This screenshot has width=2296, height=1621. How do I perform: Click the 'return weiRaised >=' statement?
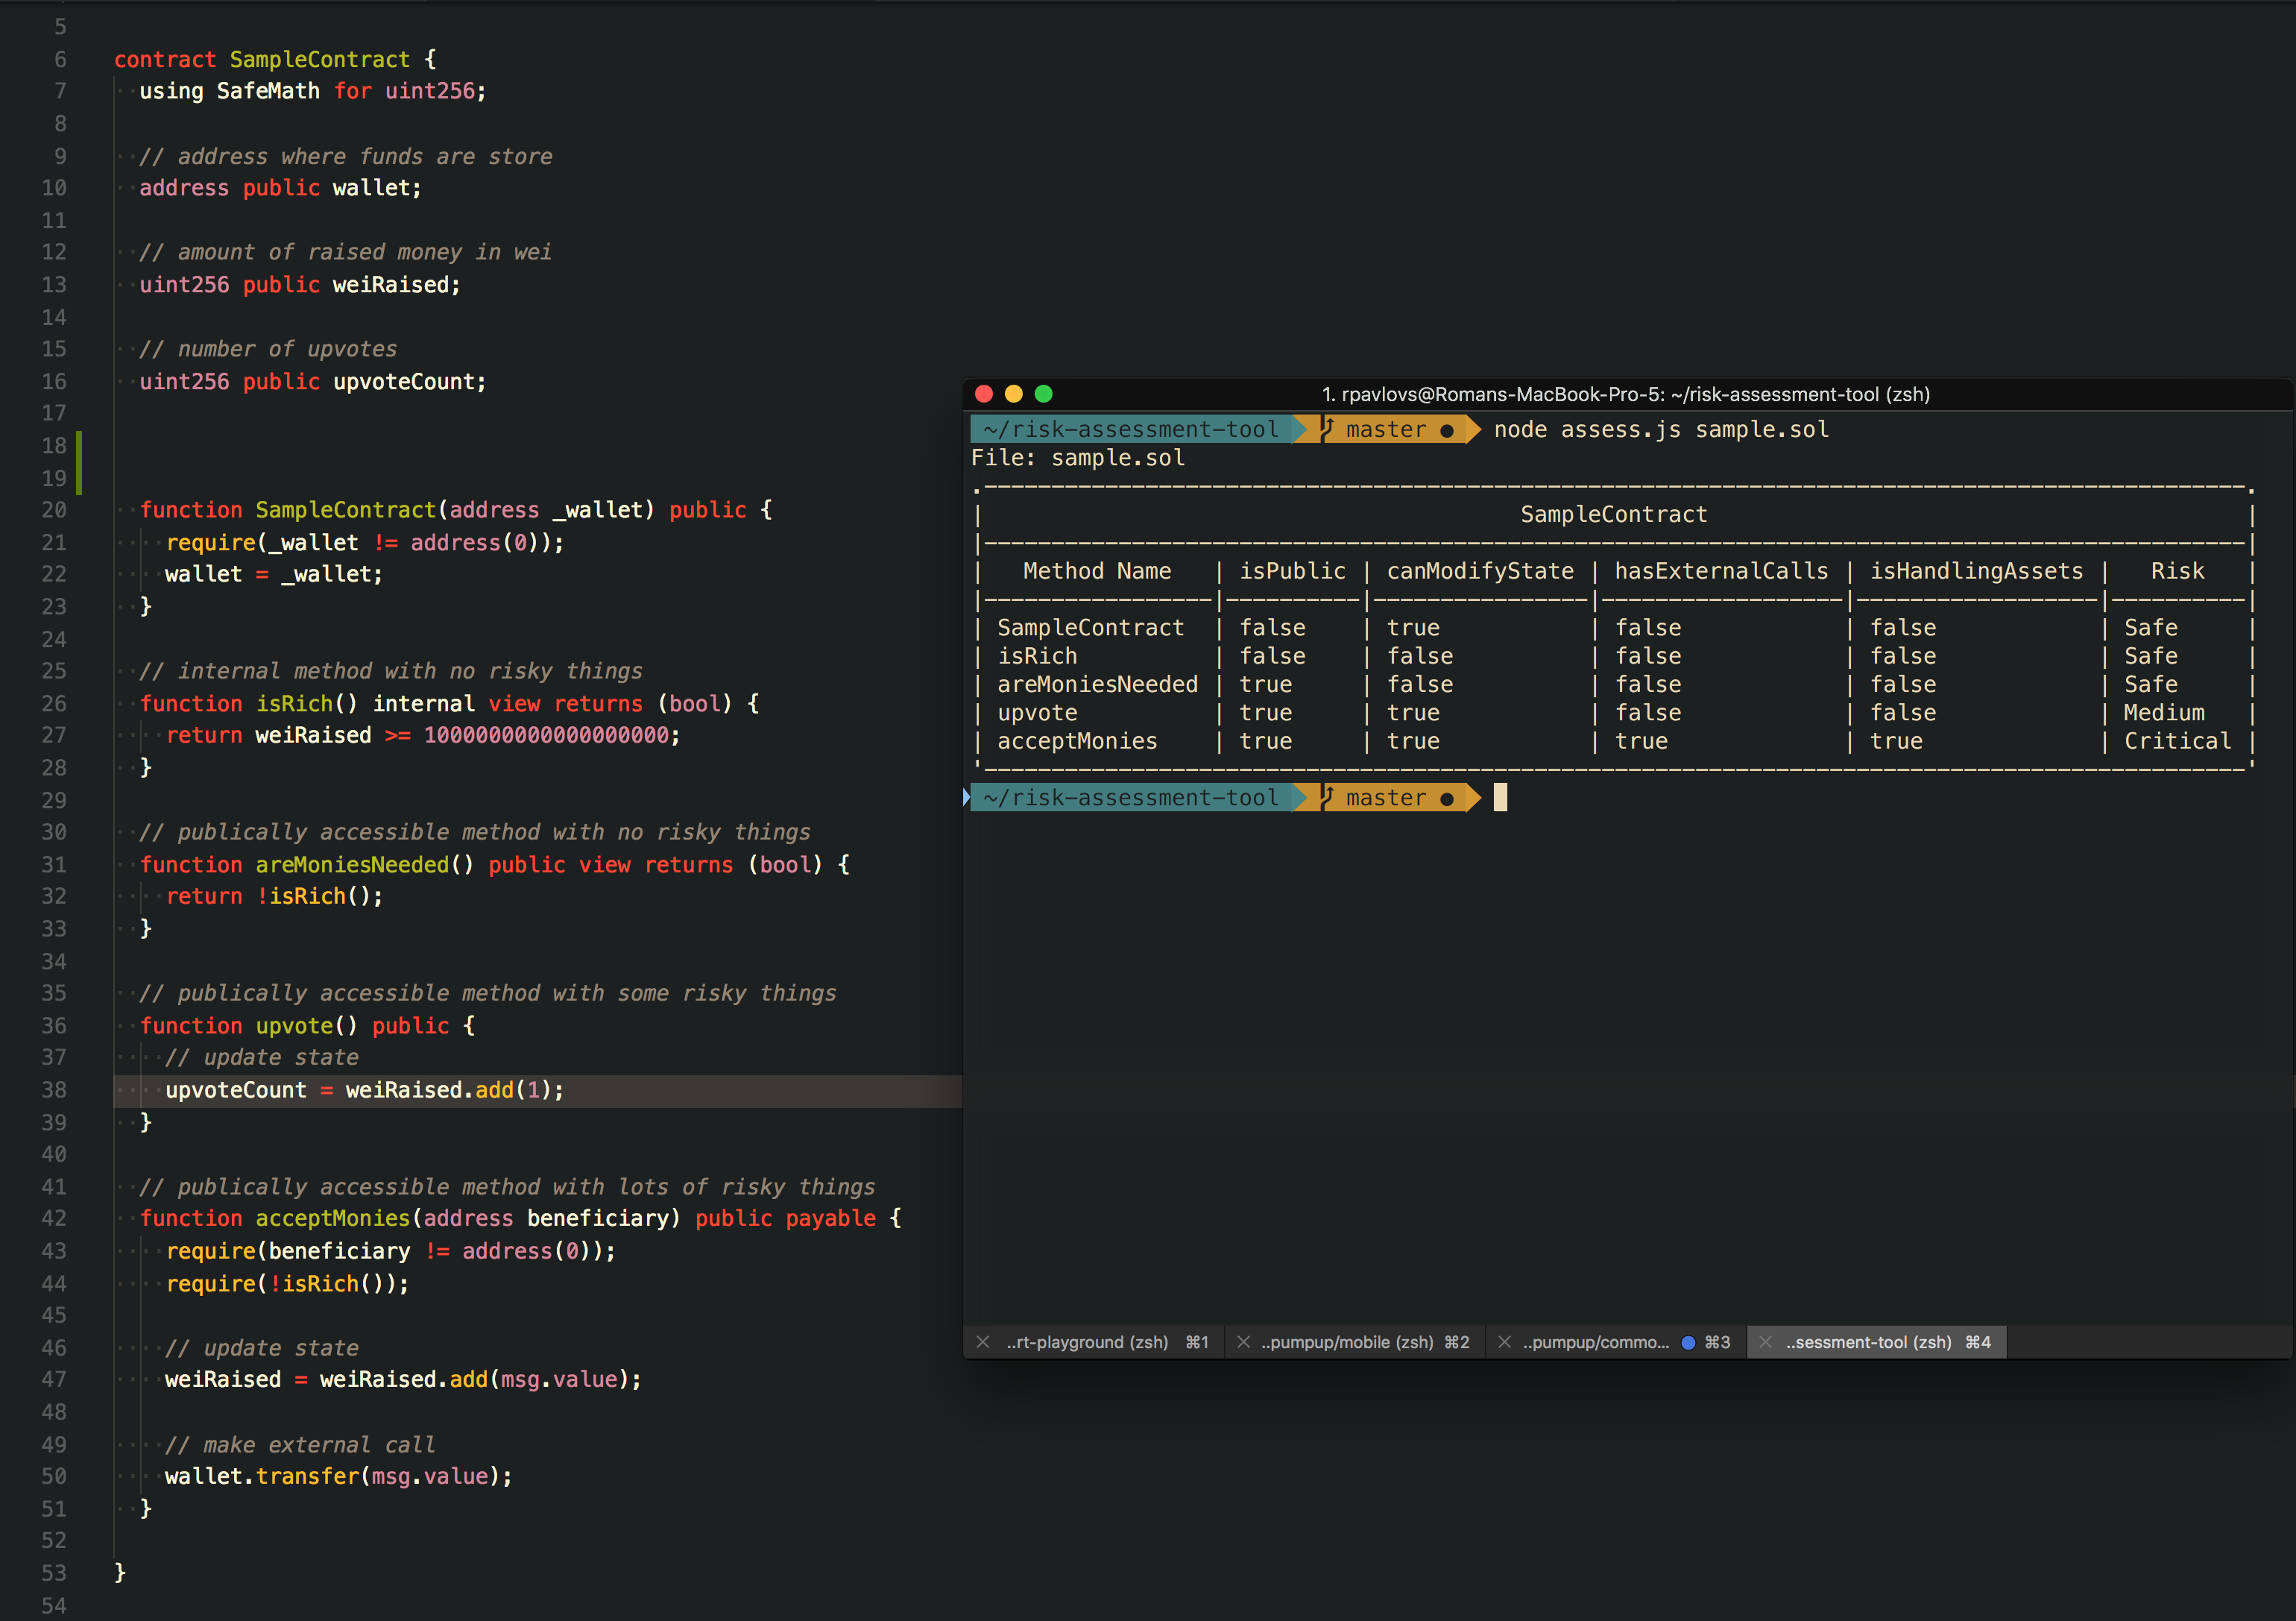coord(423,735)
